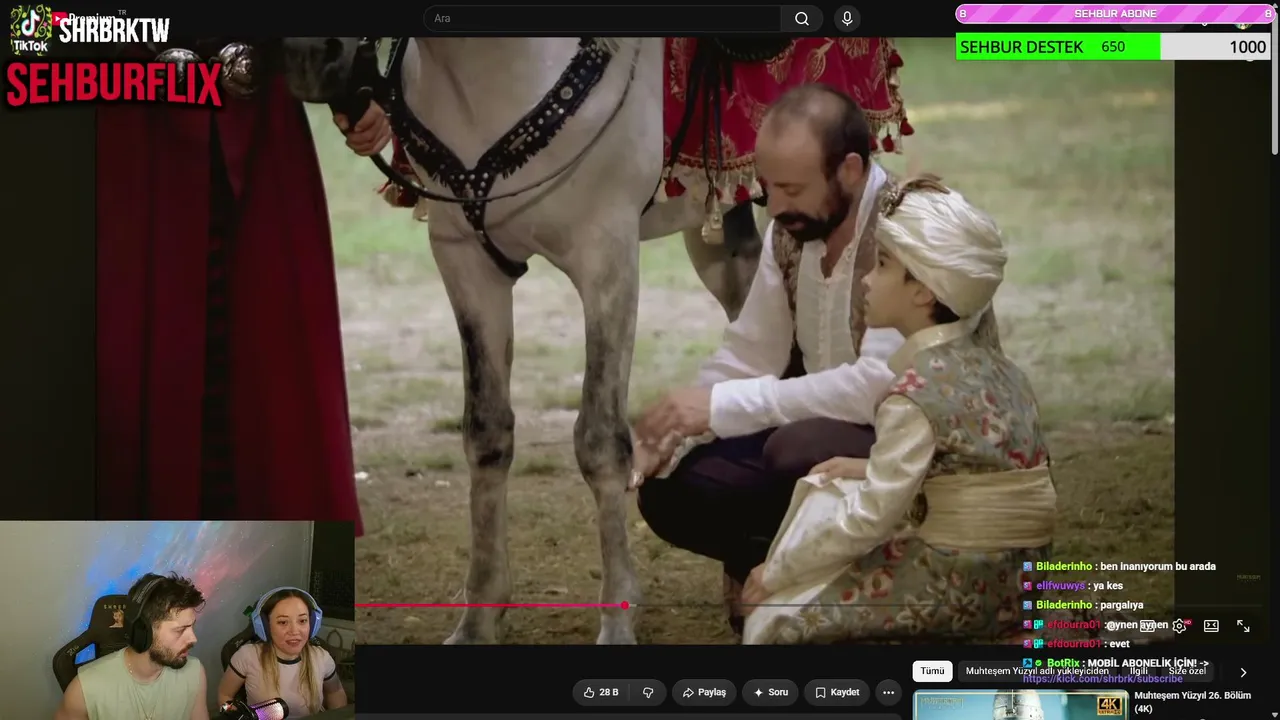Like the video (28 B)

click(x=600, y=692)
